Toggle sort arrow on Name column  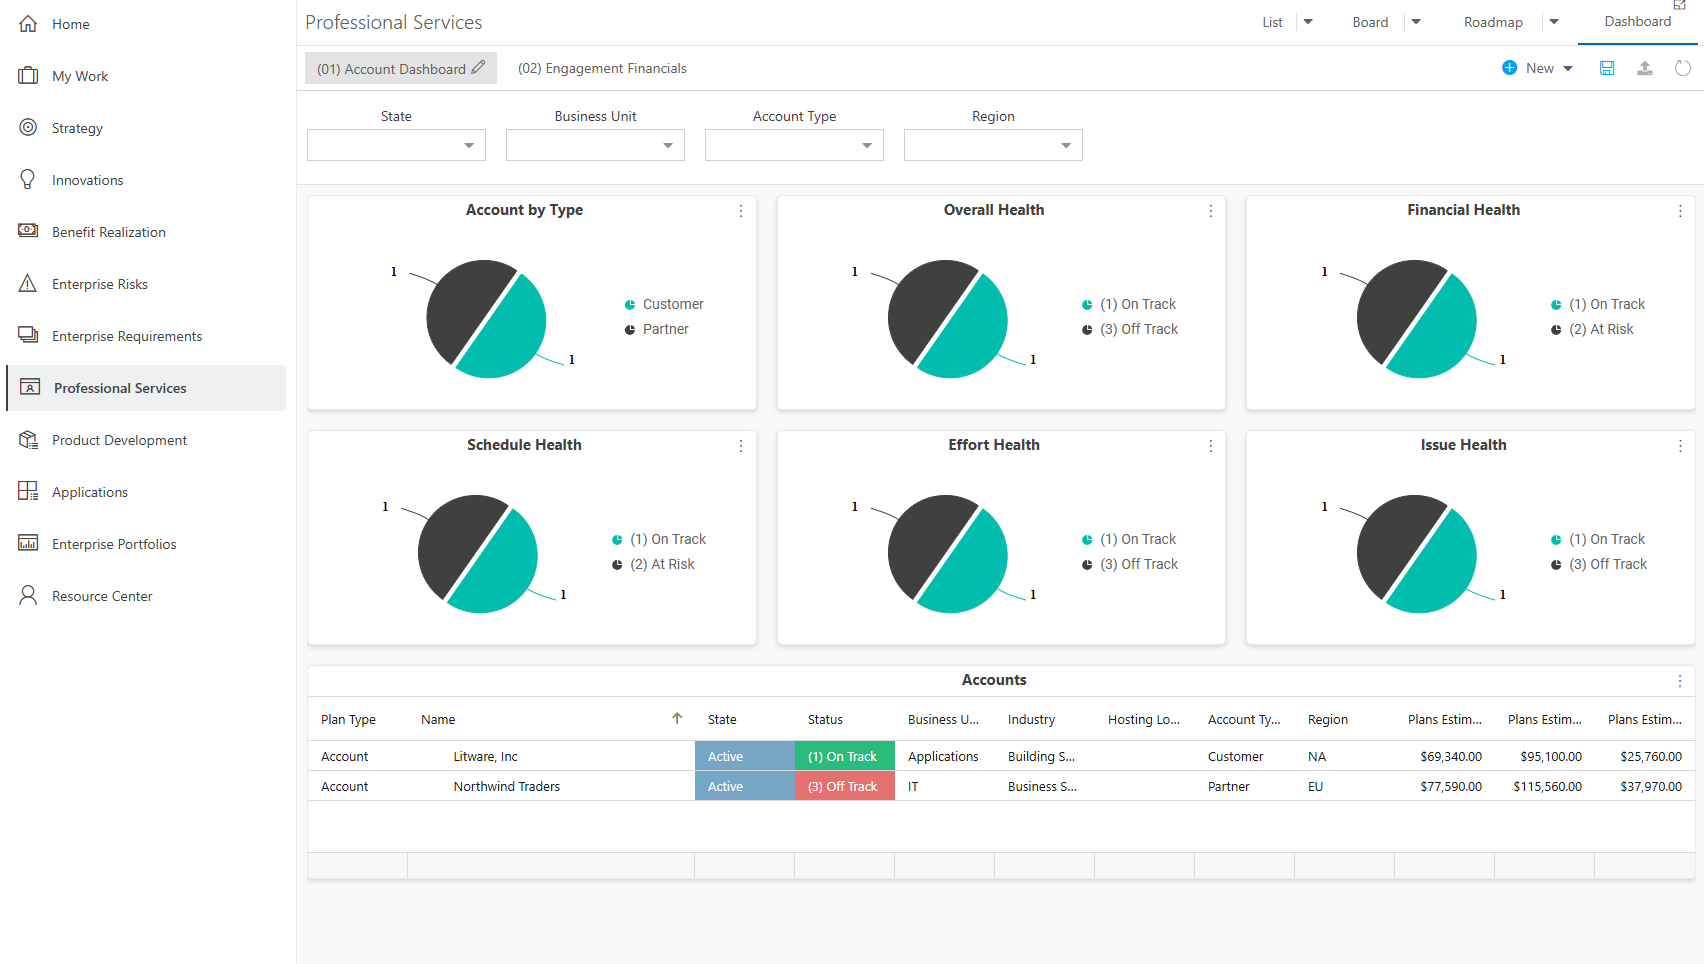(x=677, y=718)
